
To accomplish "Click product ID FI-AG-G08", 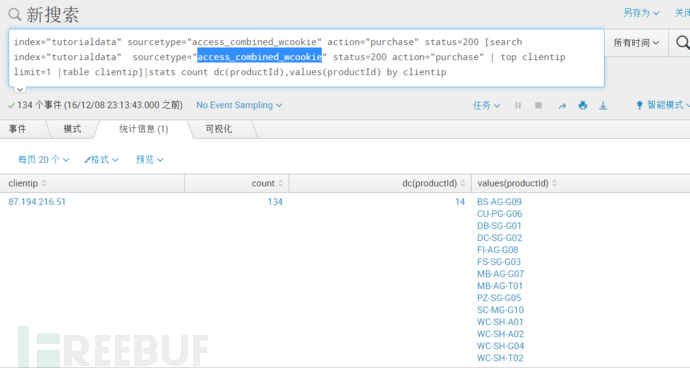I will tap(498, 250).
